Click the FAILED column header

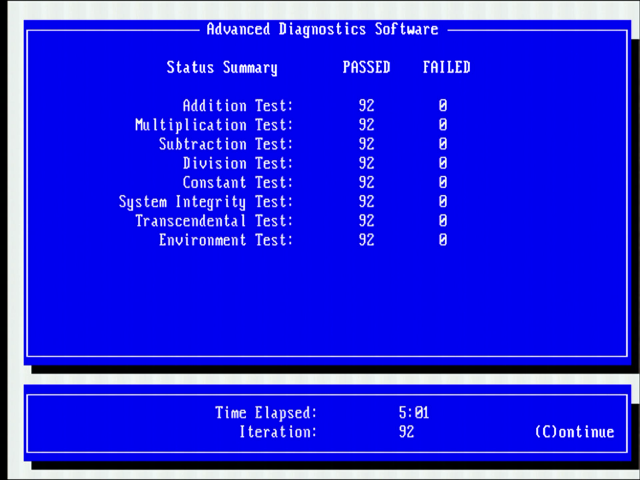tap(447, 67)
